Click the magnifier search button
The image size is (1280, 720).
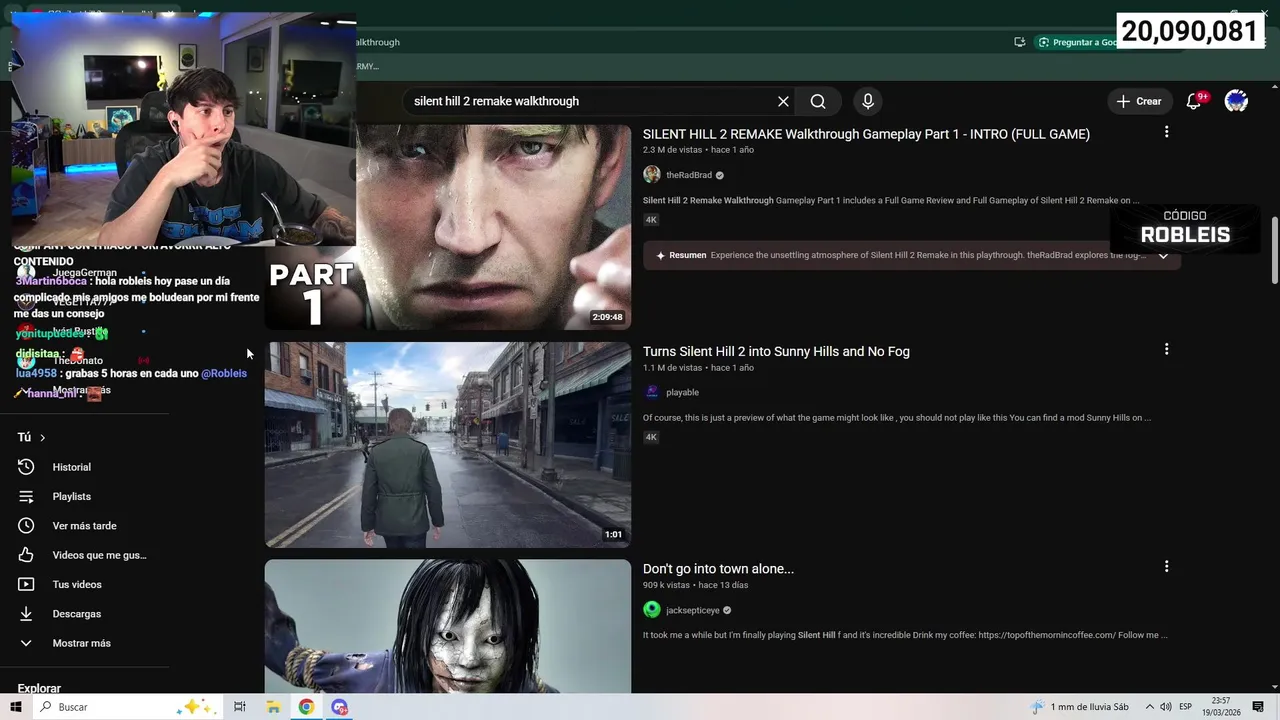point(818,101)
